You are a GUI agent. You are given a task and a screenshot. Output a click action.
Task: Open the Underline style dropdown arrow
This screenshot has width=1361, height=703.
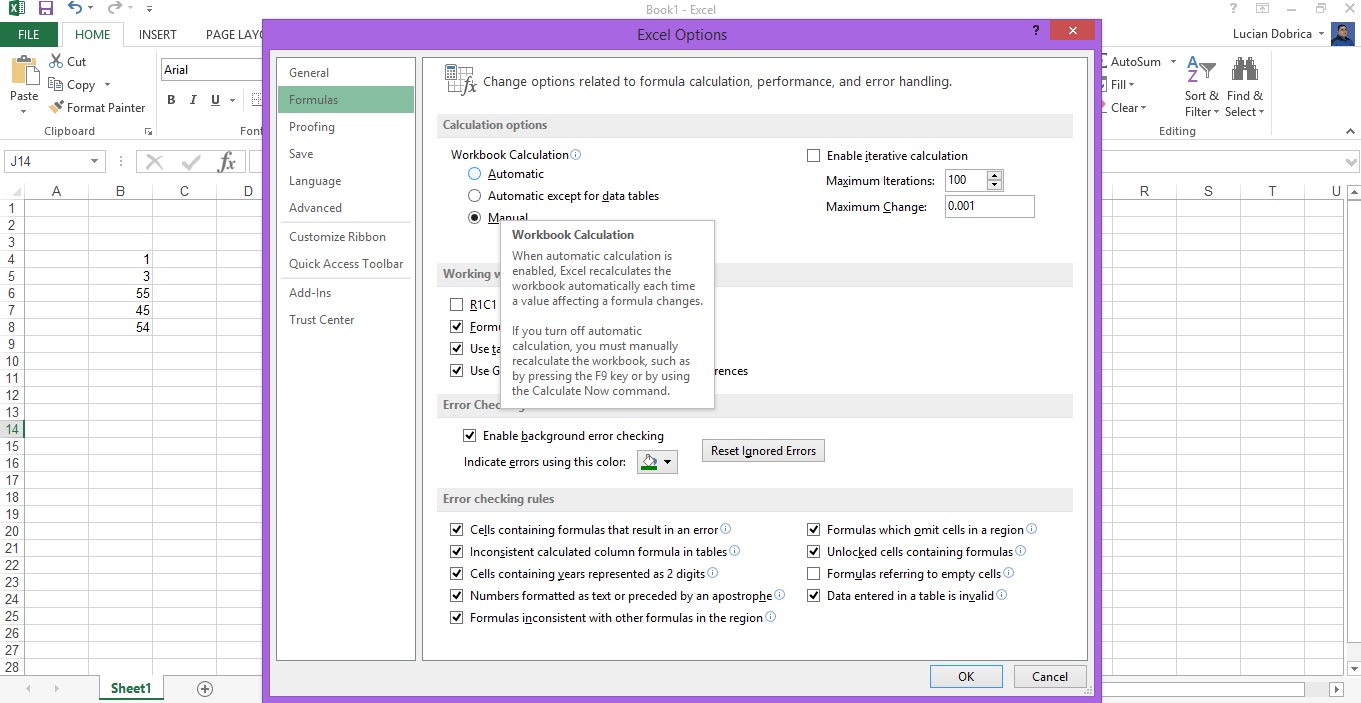[x=232, y=100]
